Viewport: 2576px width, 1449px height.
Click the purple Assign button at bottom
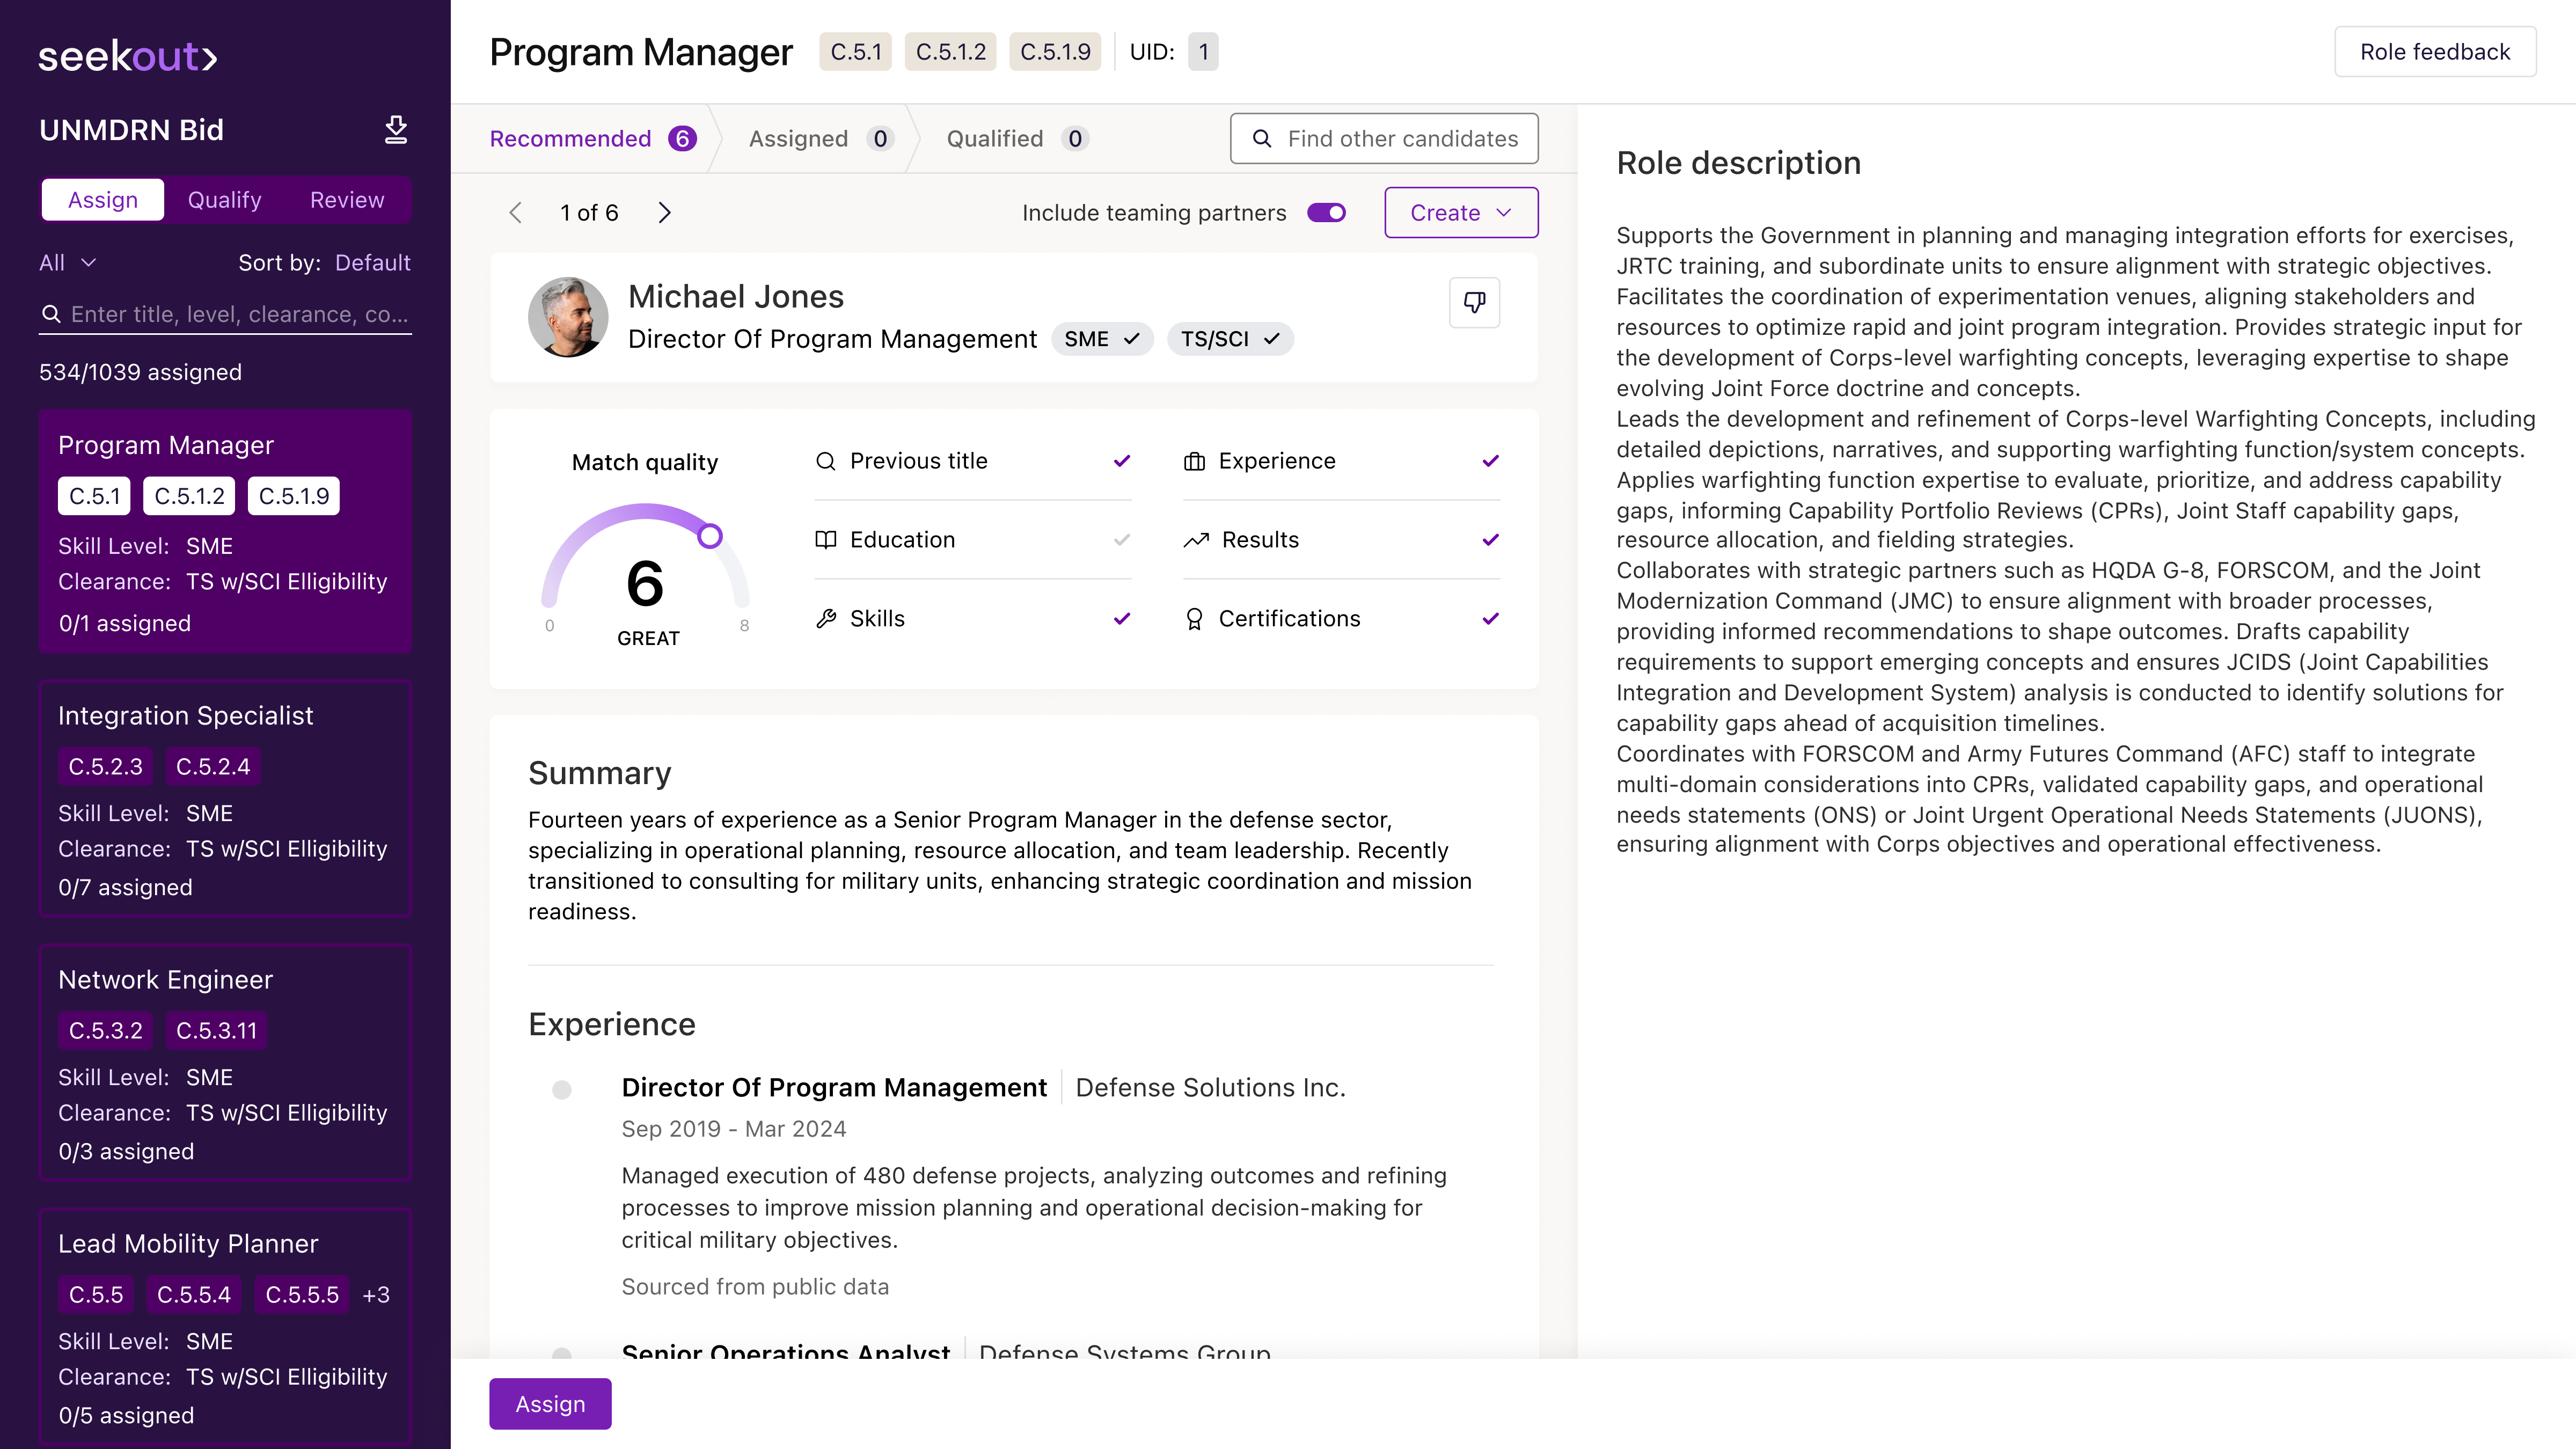[550, 1404]
